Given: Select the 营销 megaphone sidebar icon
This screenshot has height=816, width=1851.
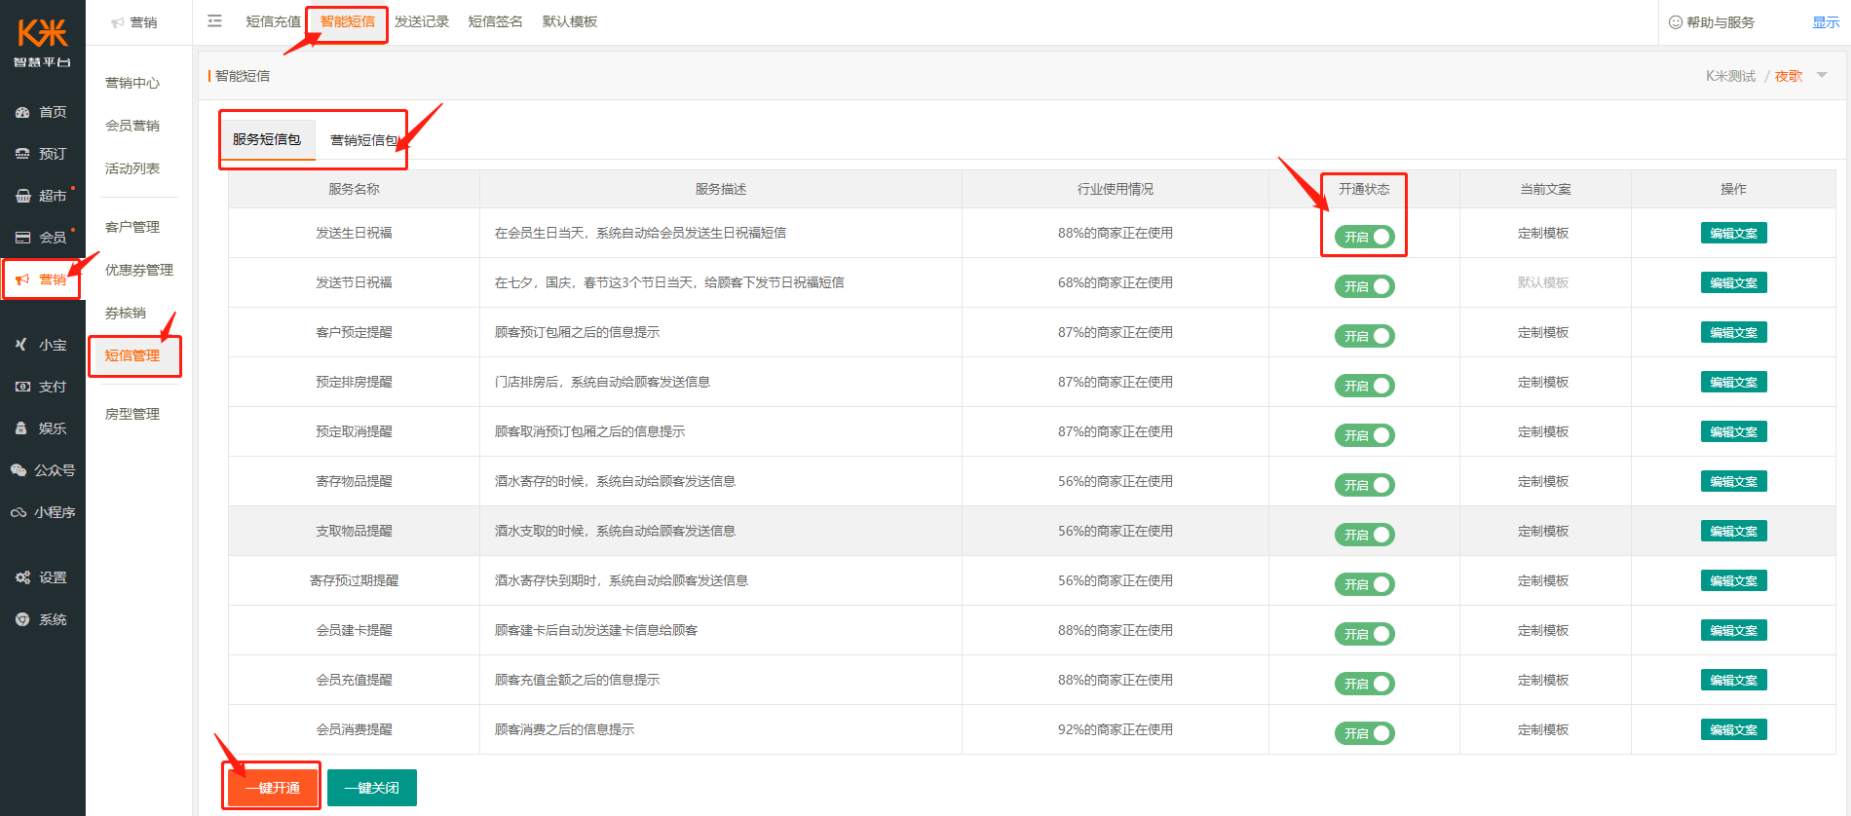Looking at the screenshot, I should pyautogui.click(x=22, y=280).
